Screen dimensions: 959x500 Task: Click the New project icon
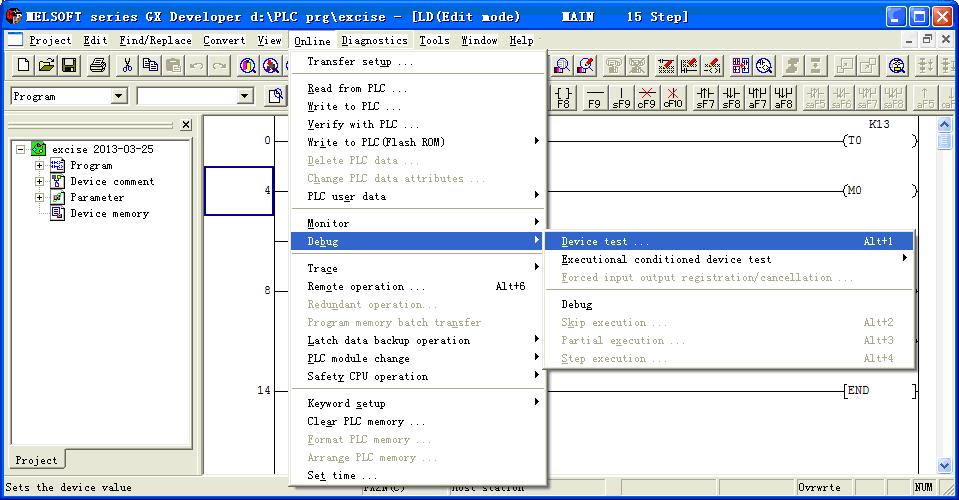pyautogui.click(x=23, y=66)
